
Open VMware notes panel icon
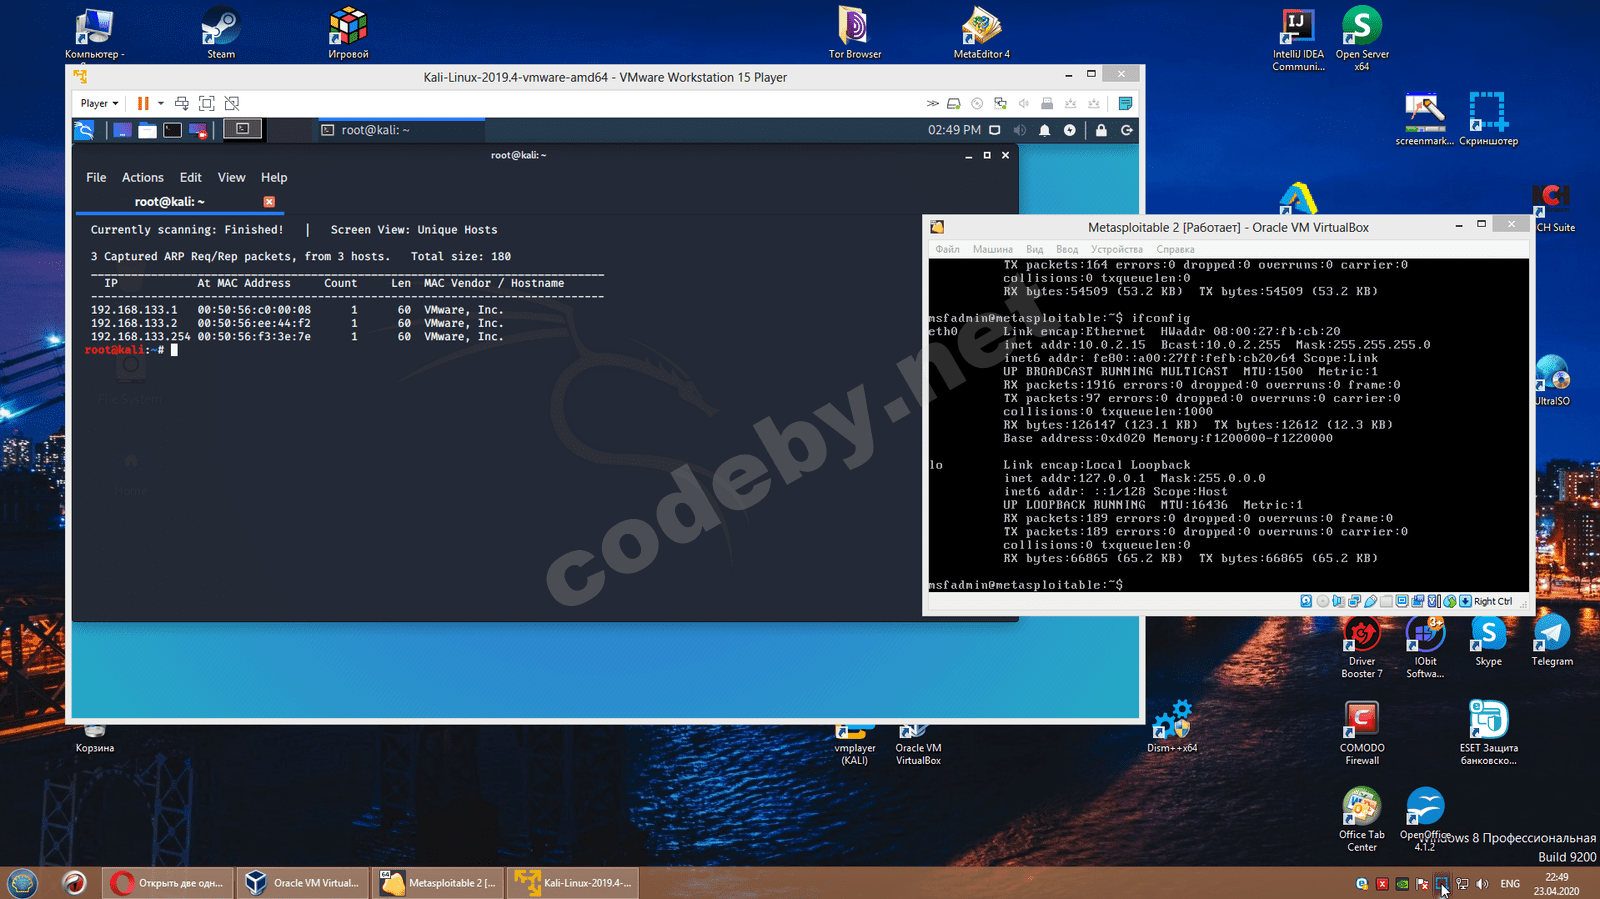click(1125, 103)
